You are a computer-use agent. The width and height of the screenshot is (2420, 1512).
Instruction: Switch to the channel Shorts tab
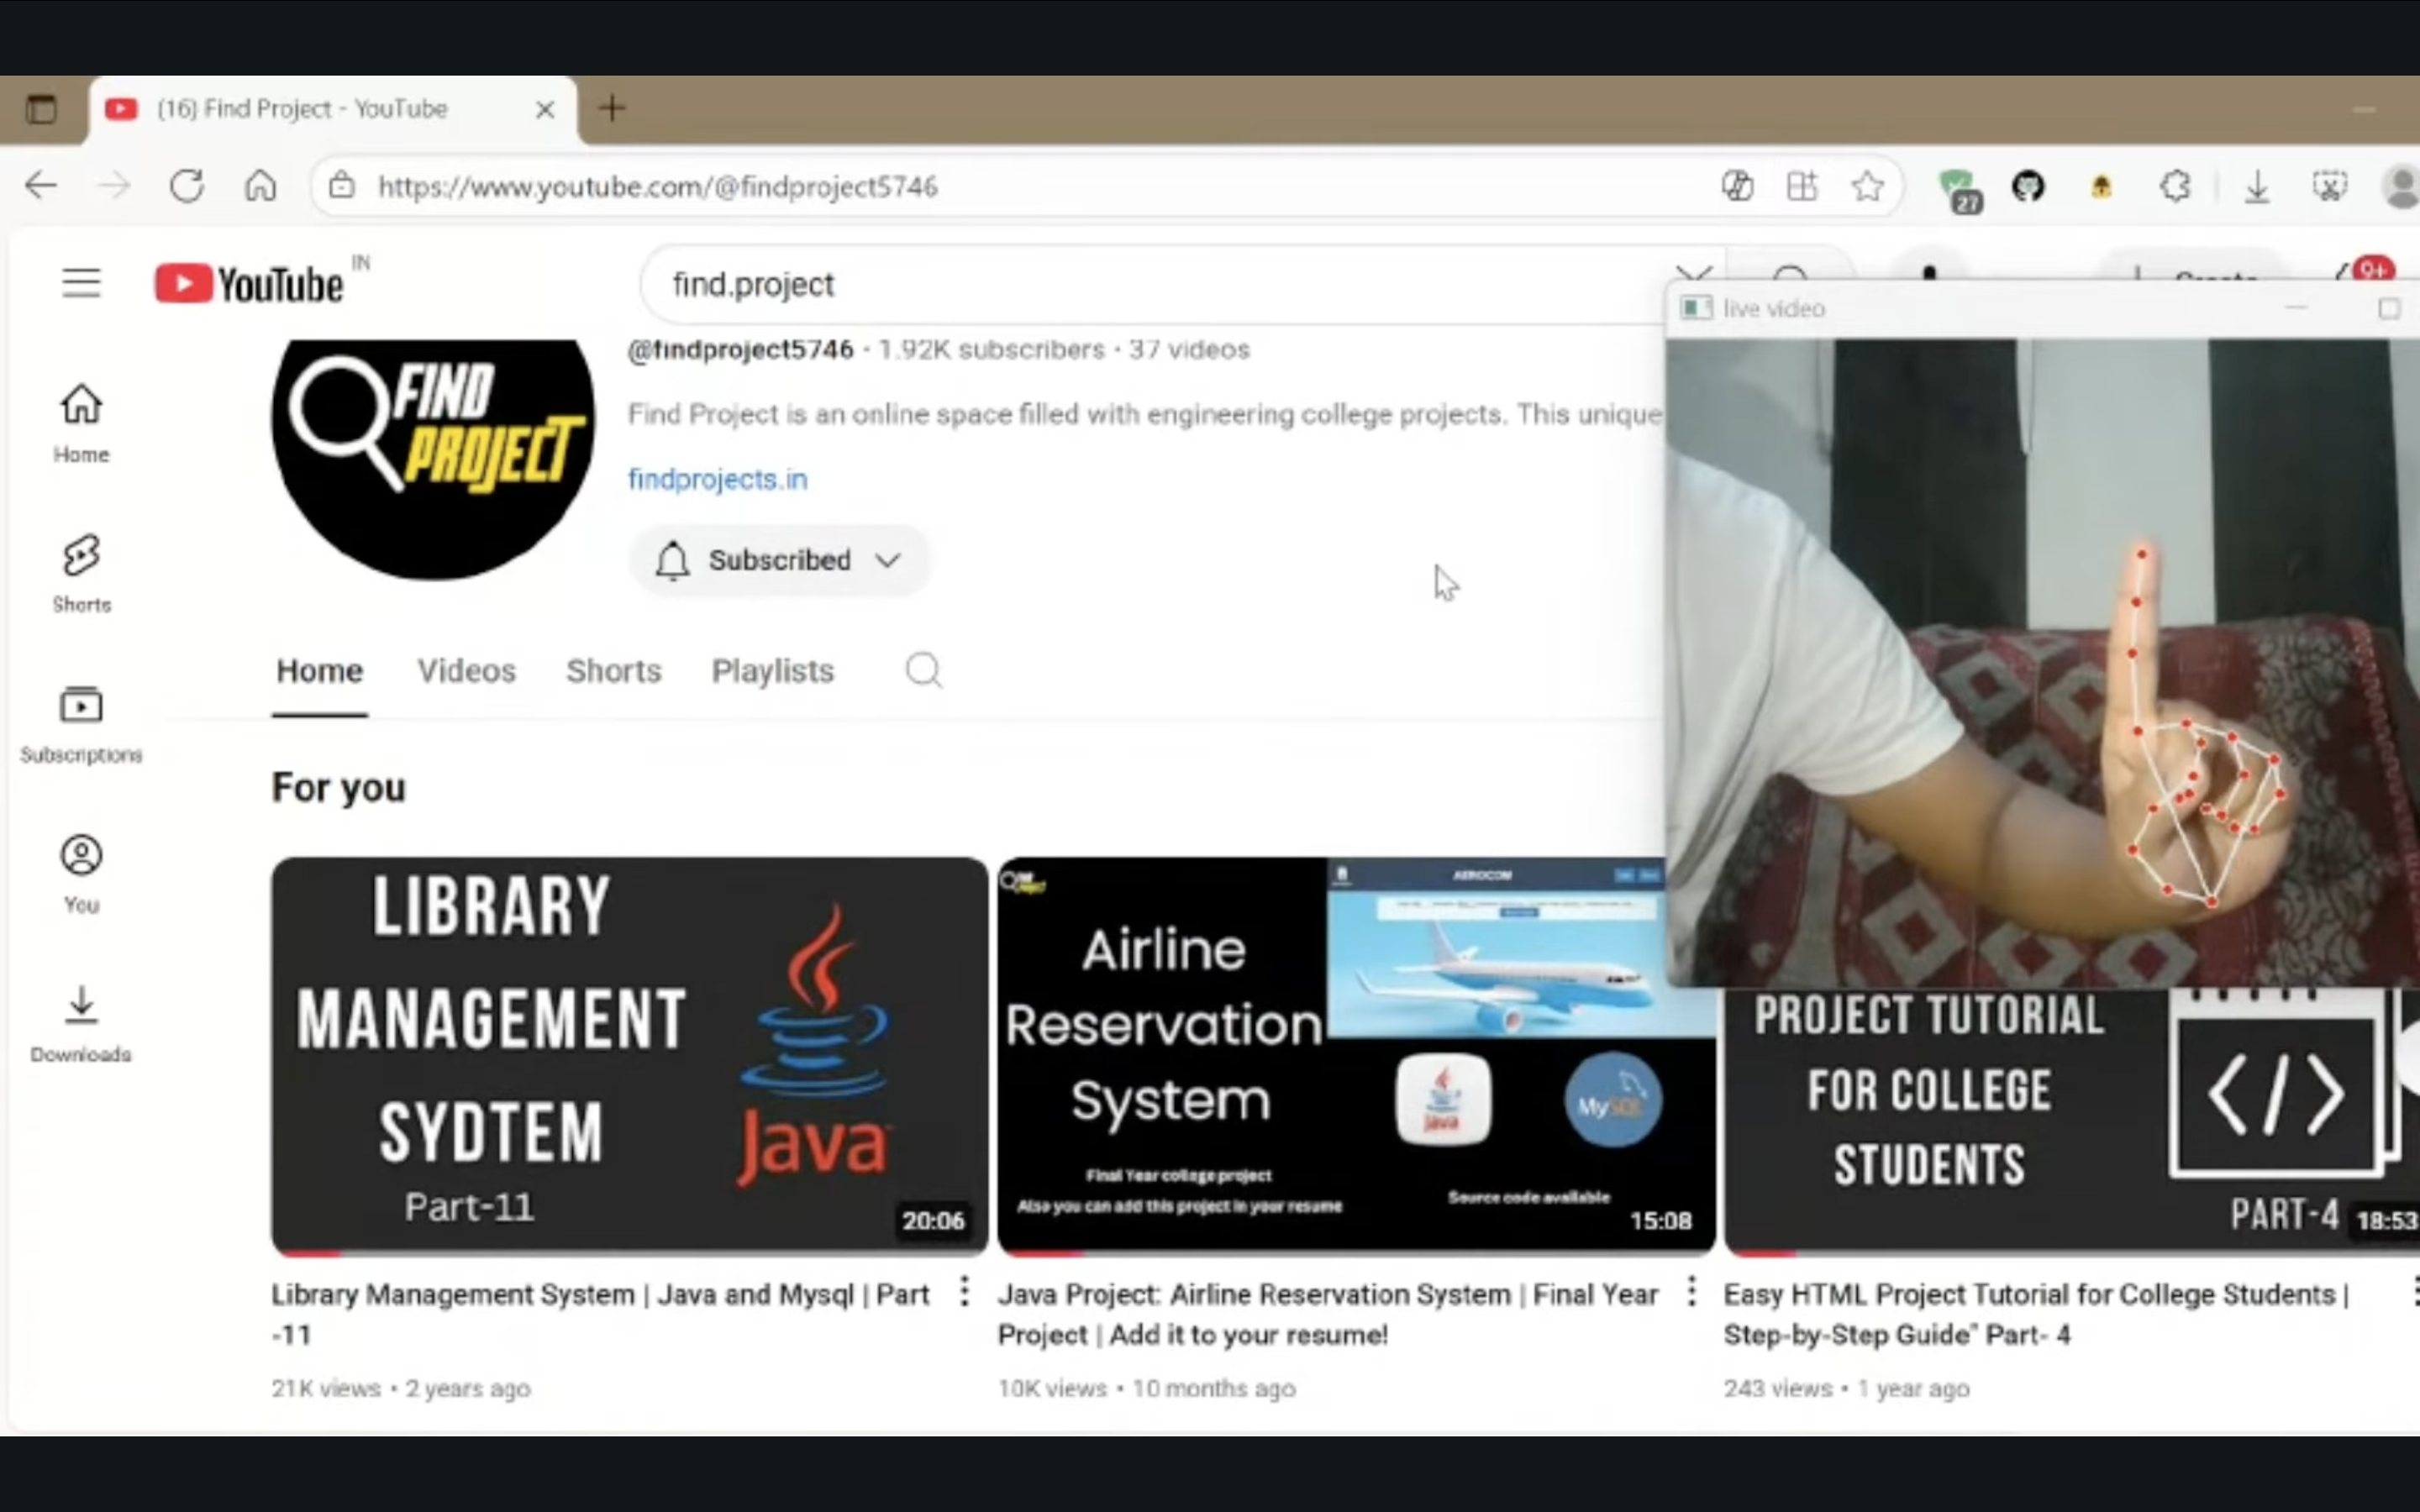pyautogui.click(x=614, y=671)
